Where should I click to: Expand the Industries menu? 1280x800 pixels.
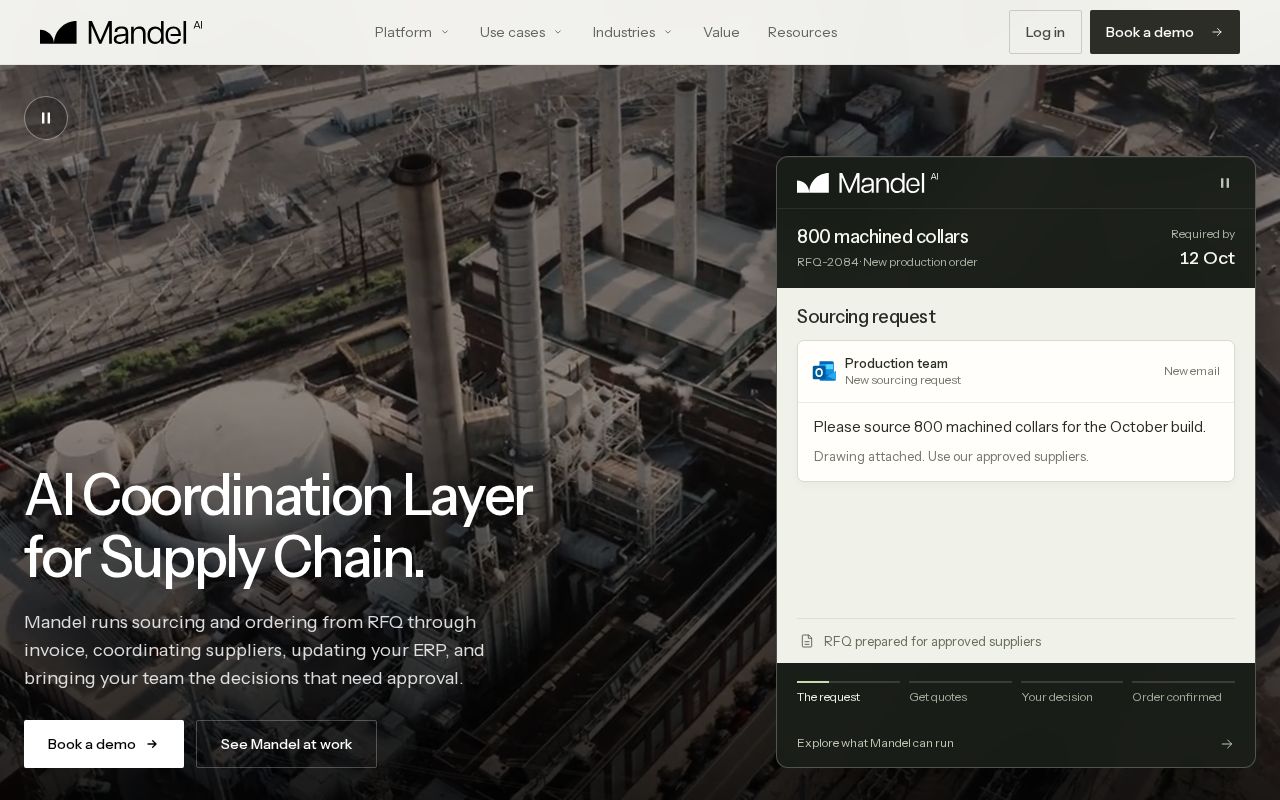point(632,32)
